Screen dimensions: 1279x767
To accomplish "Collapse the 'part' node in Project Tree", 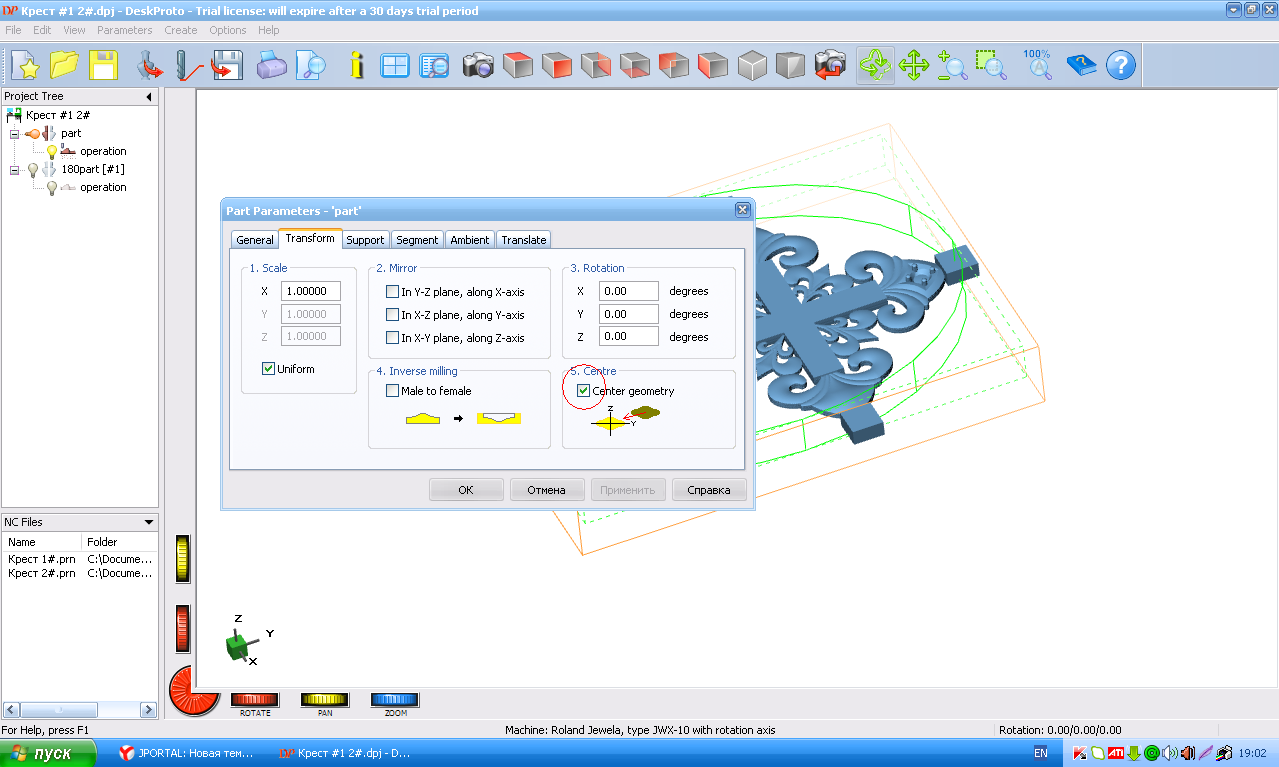I will (x=15, y=134).
